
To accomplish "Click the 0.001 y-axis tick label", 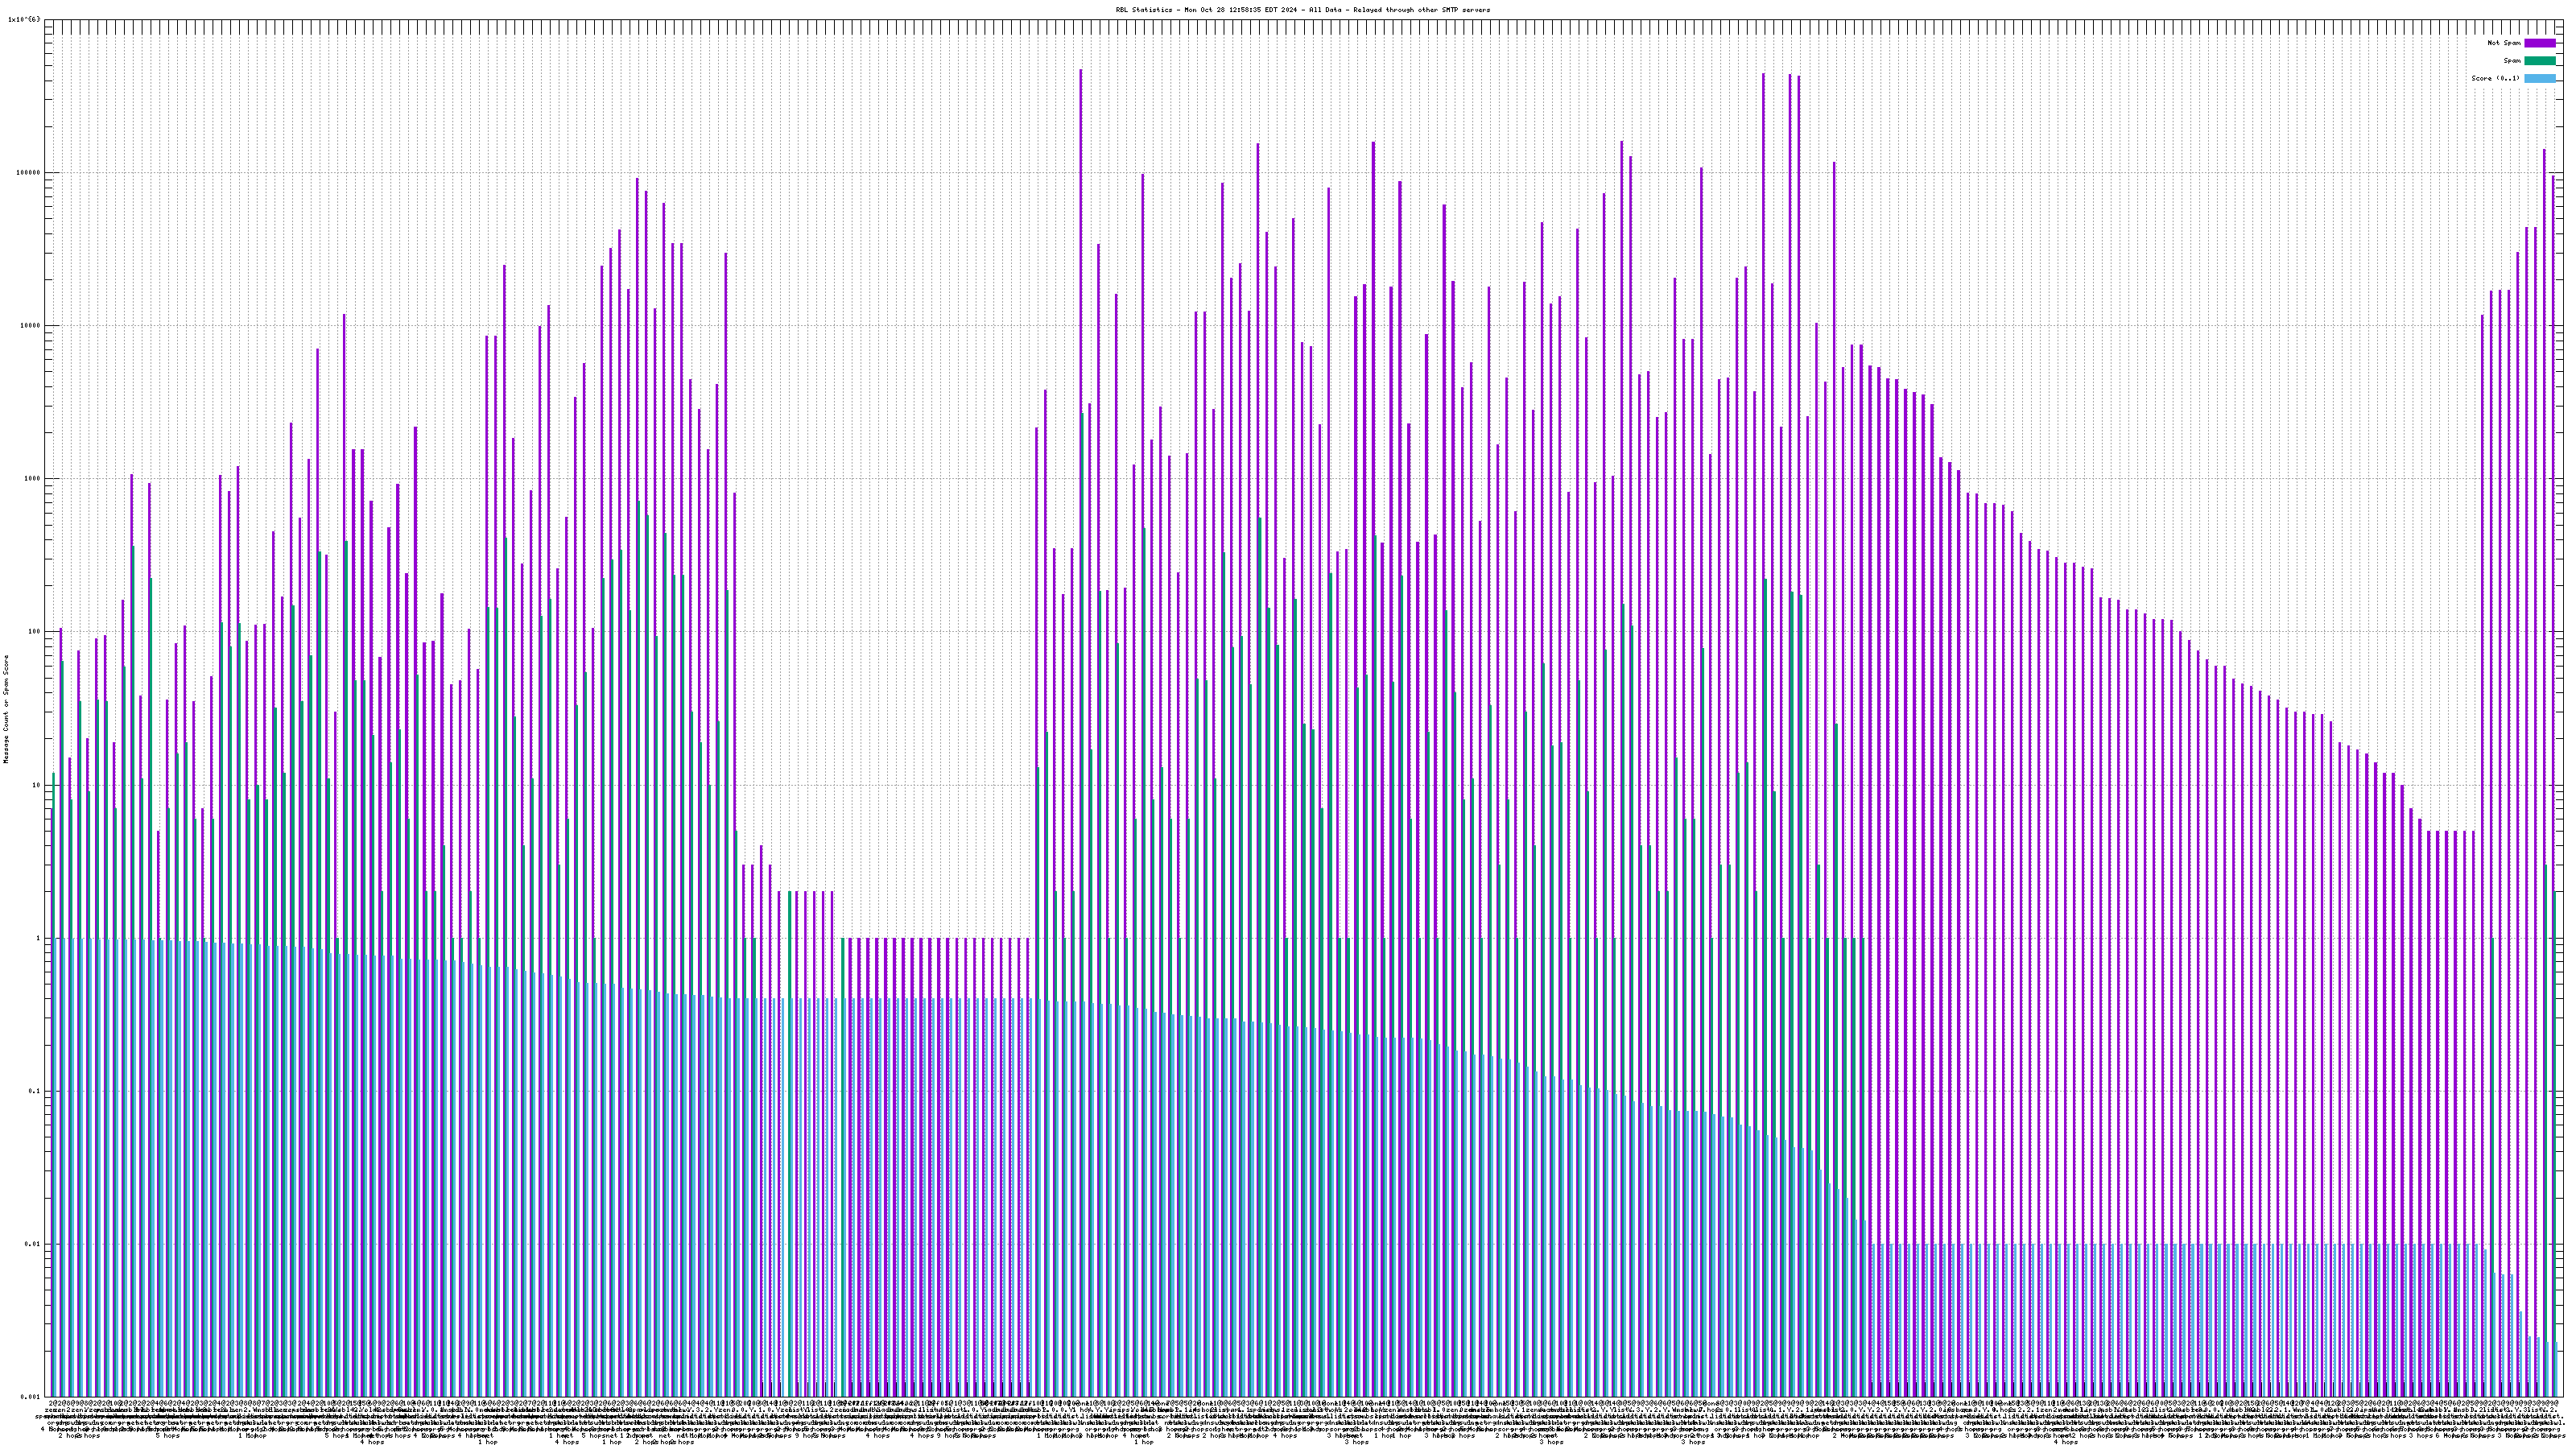I will tap(30, 1396).
